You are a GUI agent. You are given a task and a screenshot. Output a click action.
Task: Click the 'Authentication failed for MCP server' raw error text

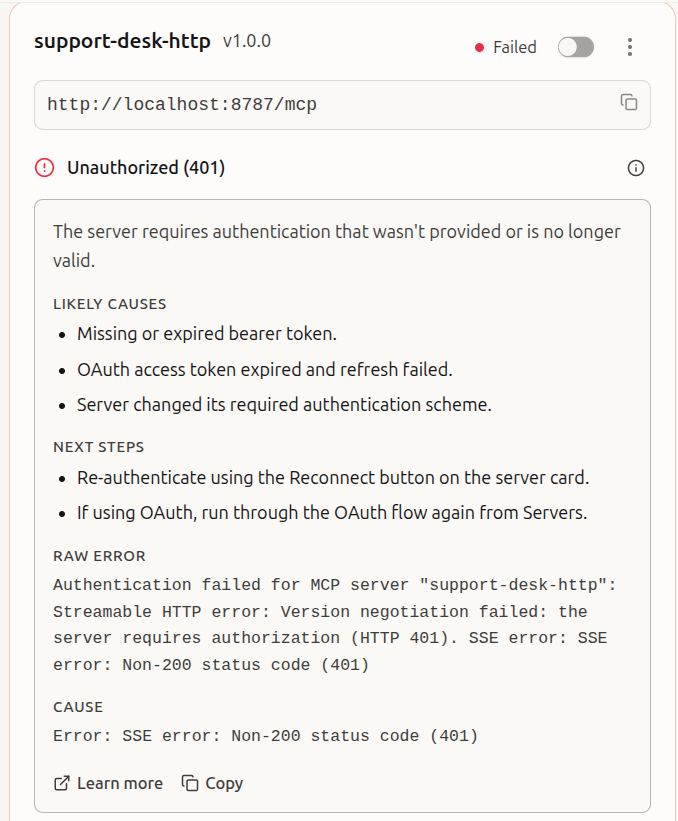335,625
